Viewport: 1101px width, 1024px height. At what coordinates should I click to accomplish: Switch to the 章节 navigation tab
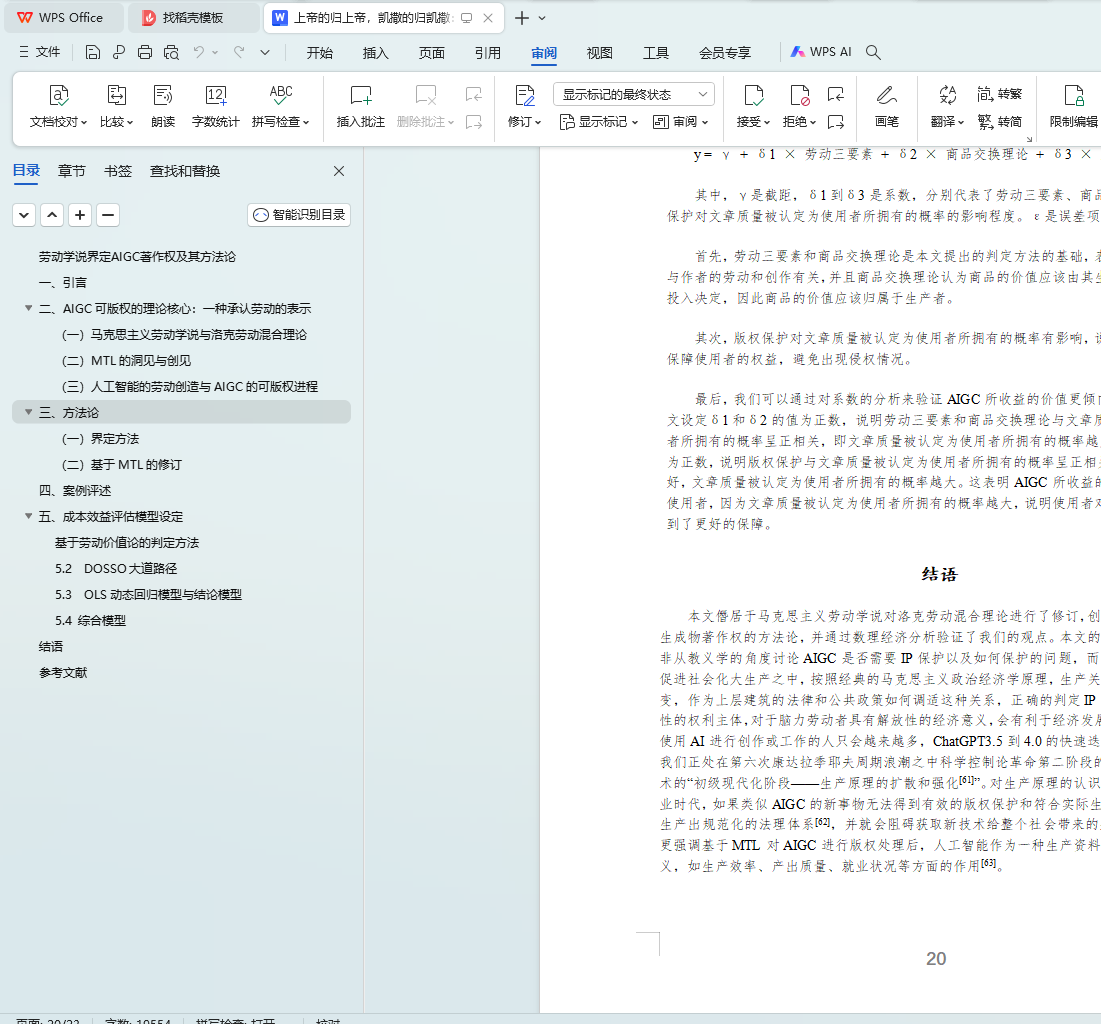(72, 171)
